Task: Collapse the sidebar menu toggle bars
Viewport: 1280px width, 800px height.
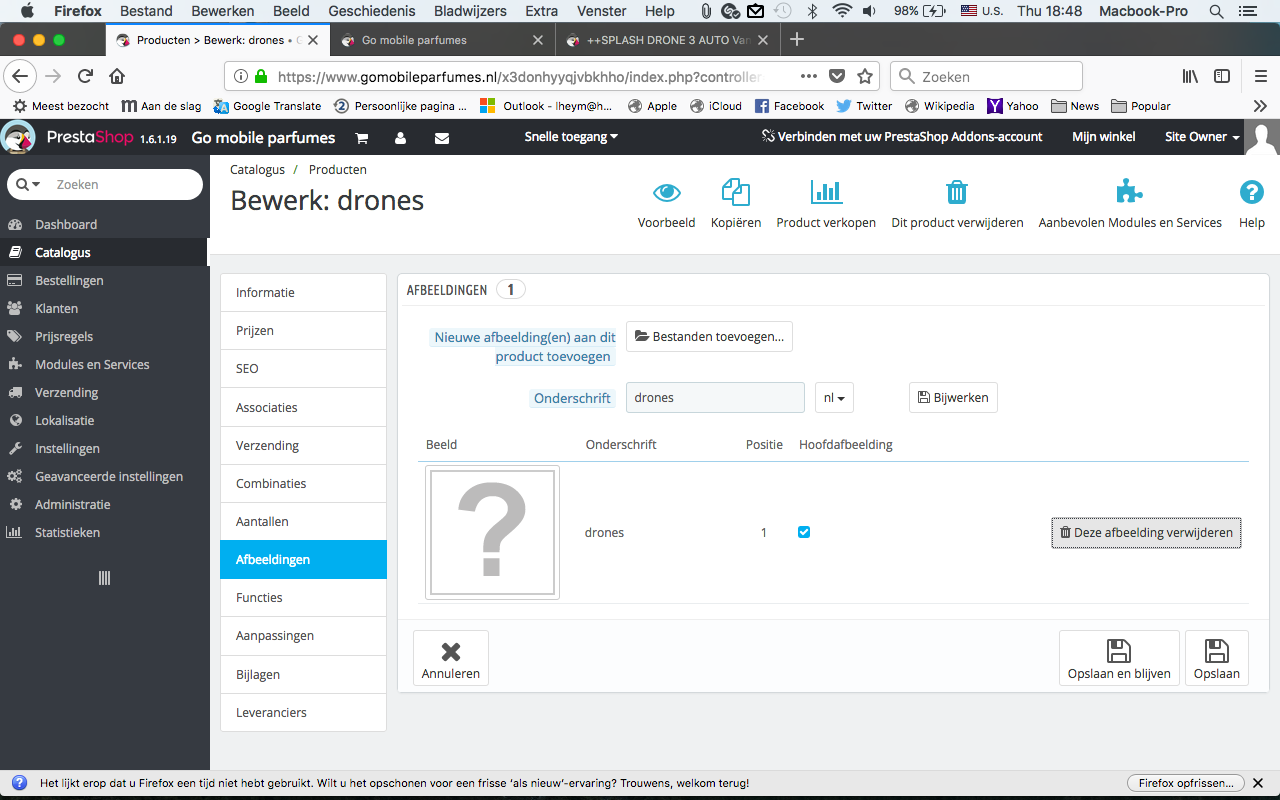Action: (104, 578)
